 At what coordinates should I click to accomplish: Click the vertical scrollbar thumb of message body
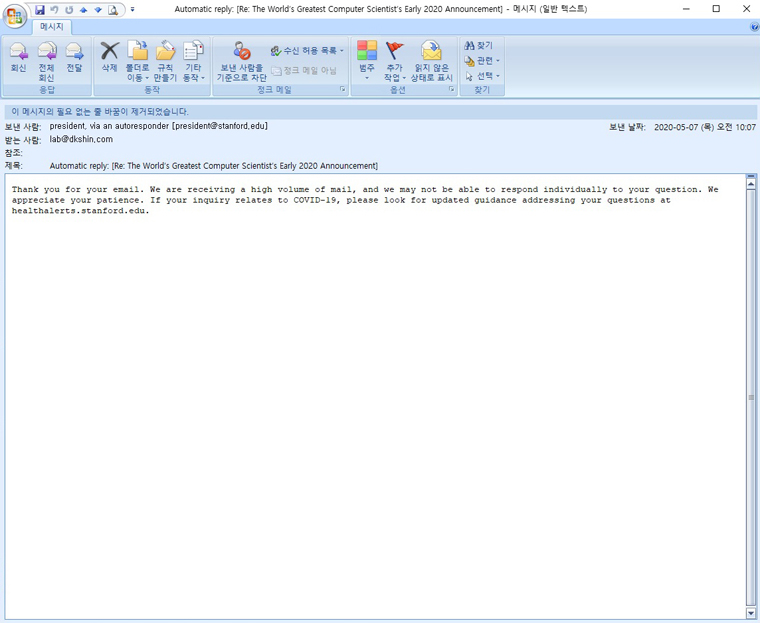click(x=751, y=397)
